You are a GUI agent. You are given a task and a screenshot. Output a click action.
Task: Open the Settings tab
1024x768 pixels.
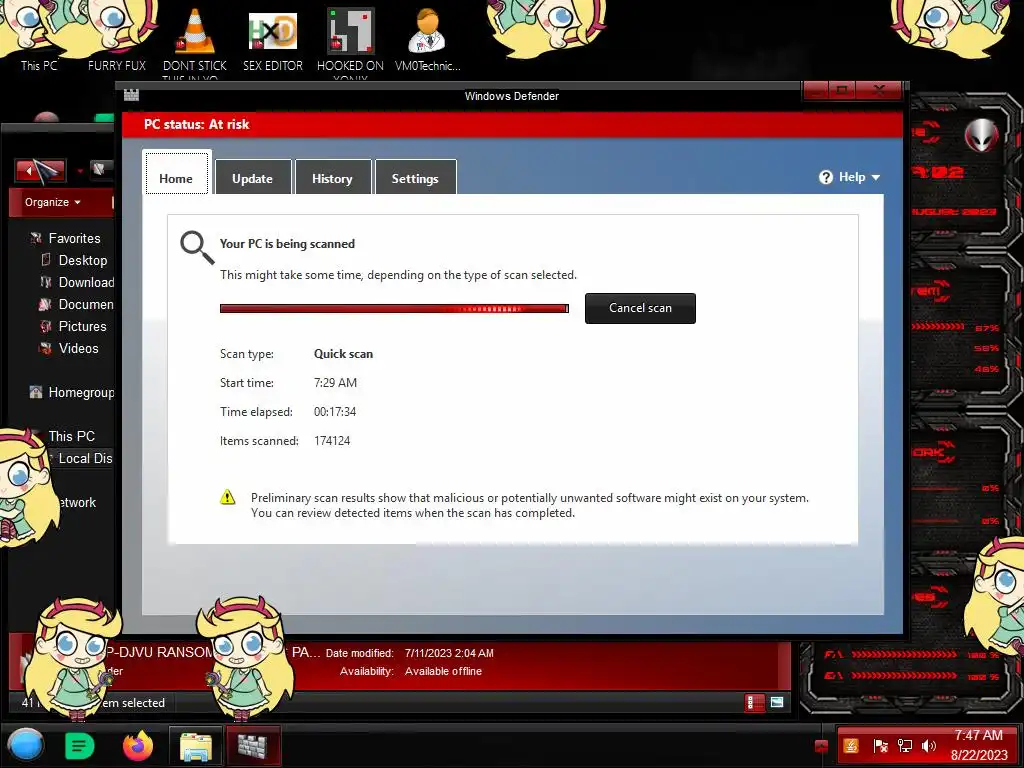pyautogui.click(x=415, y=177)
